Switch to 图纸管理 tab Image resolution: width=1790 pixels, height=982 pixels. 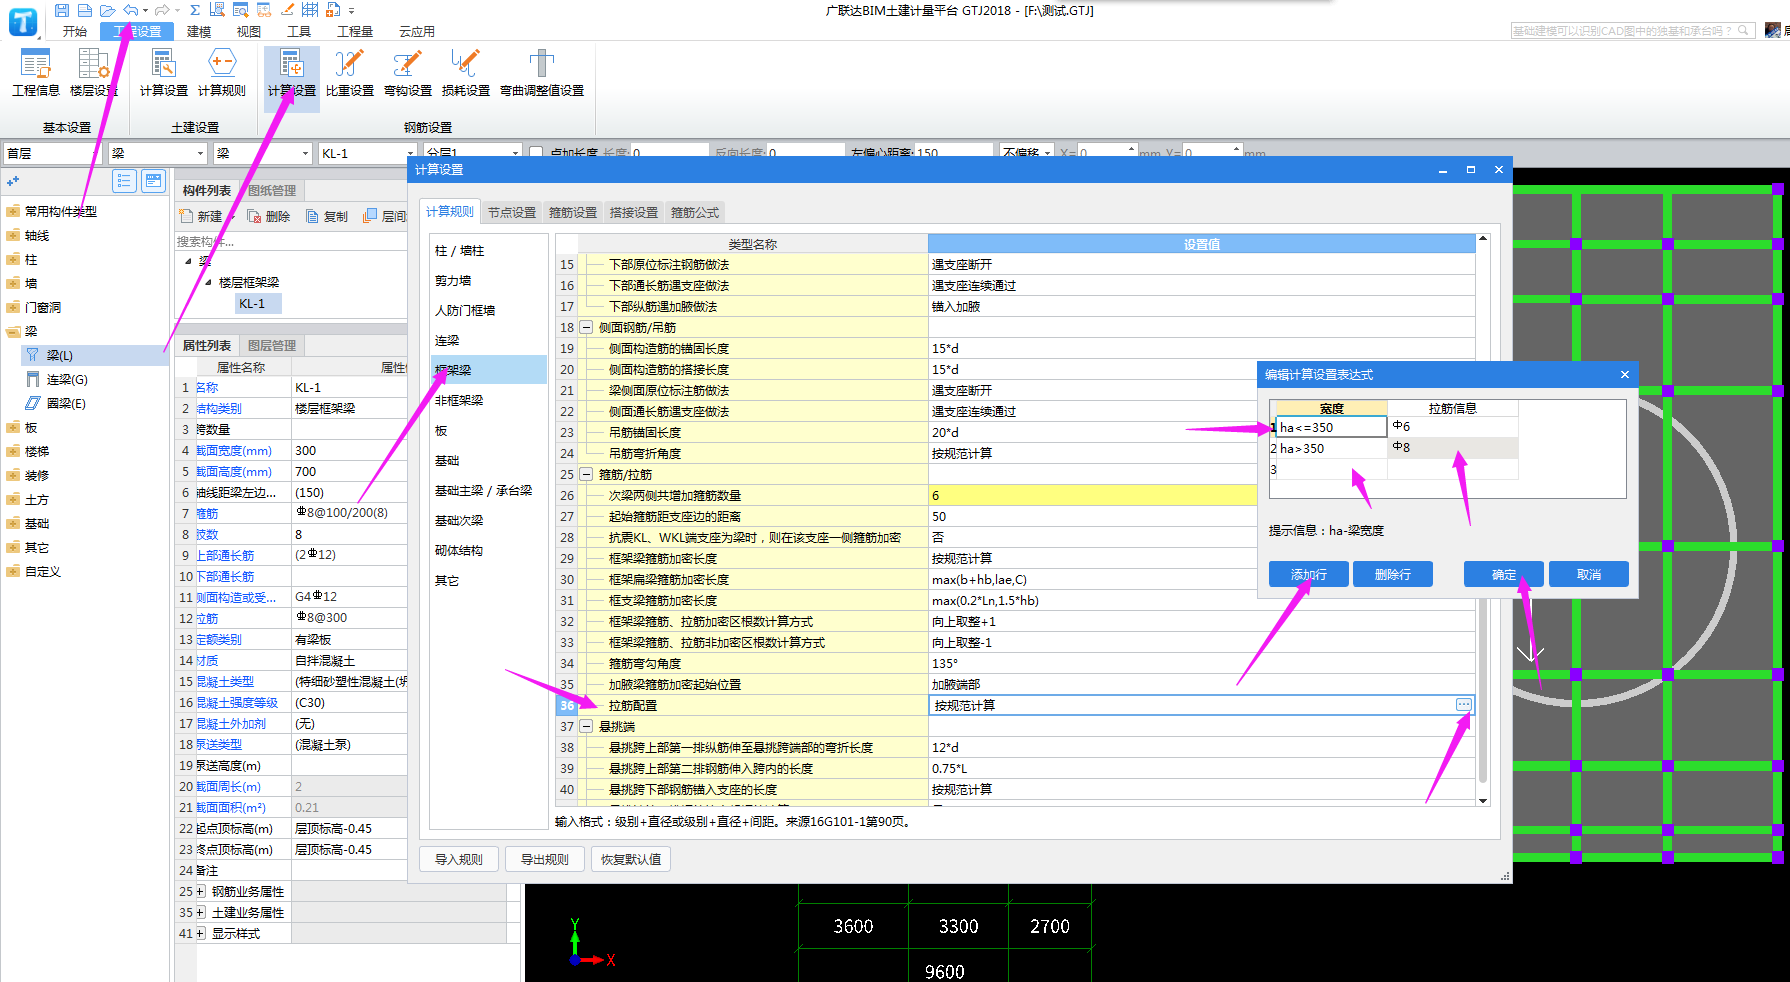pos(272,190)
